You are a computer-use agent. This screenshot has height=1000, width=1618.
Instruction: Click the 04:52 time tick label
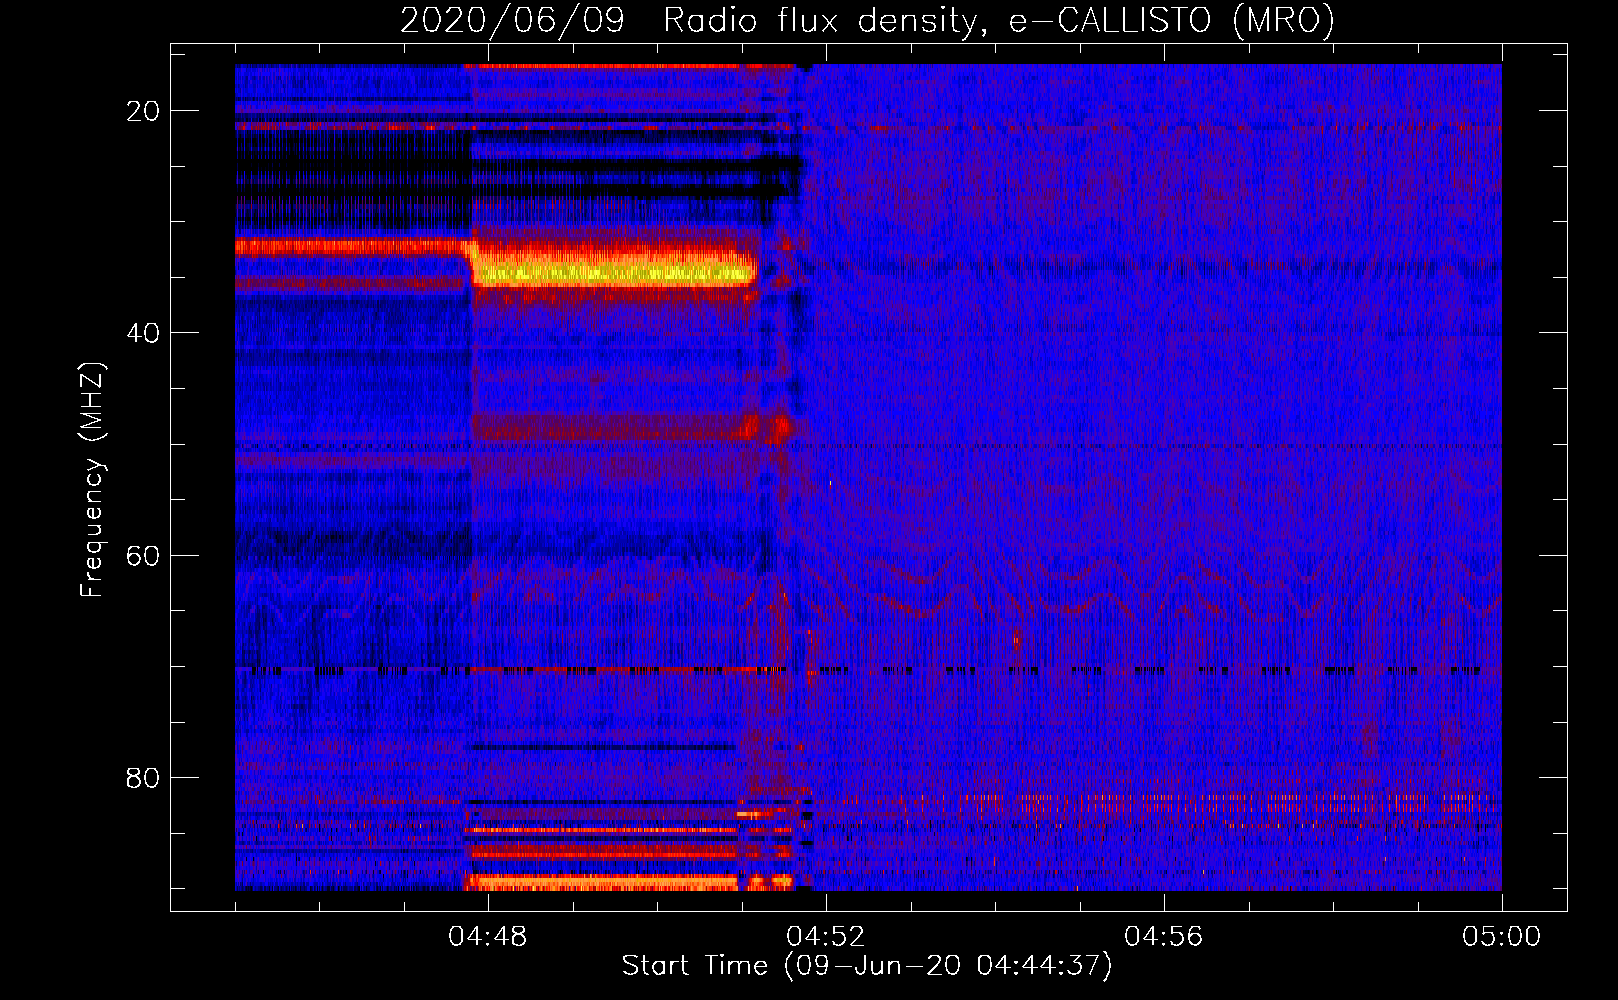(826, 937)
